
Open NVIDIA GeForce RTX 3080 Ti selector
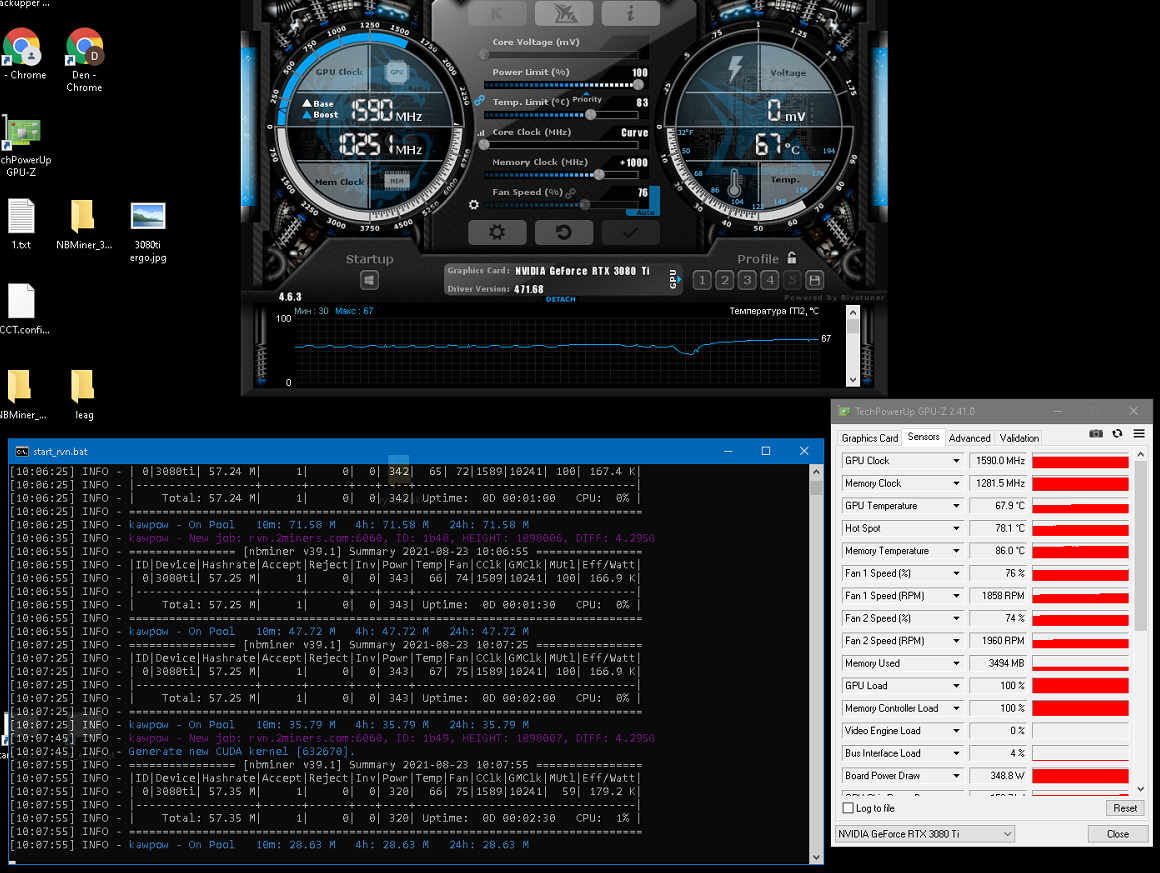(925, 834)
